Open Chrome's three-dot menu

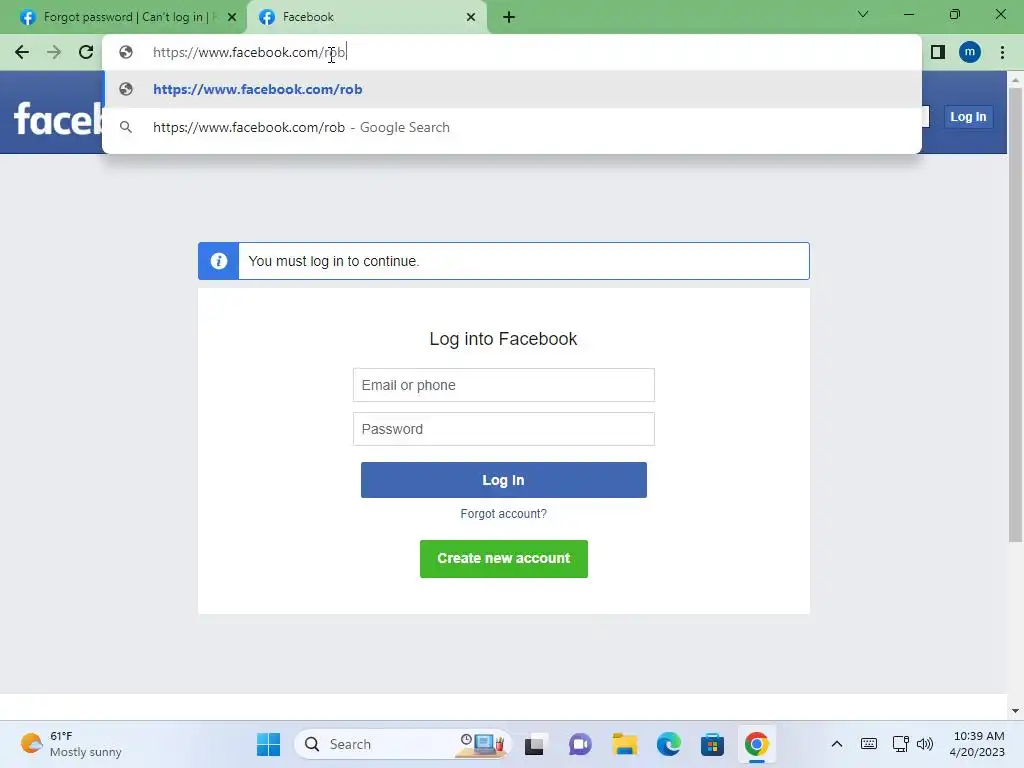[1002, 52]
